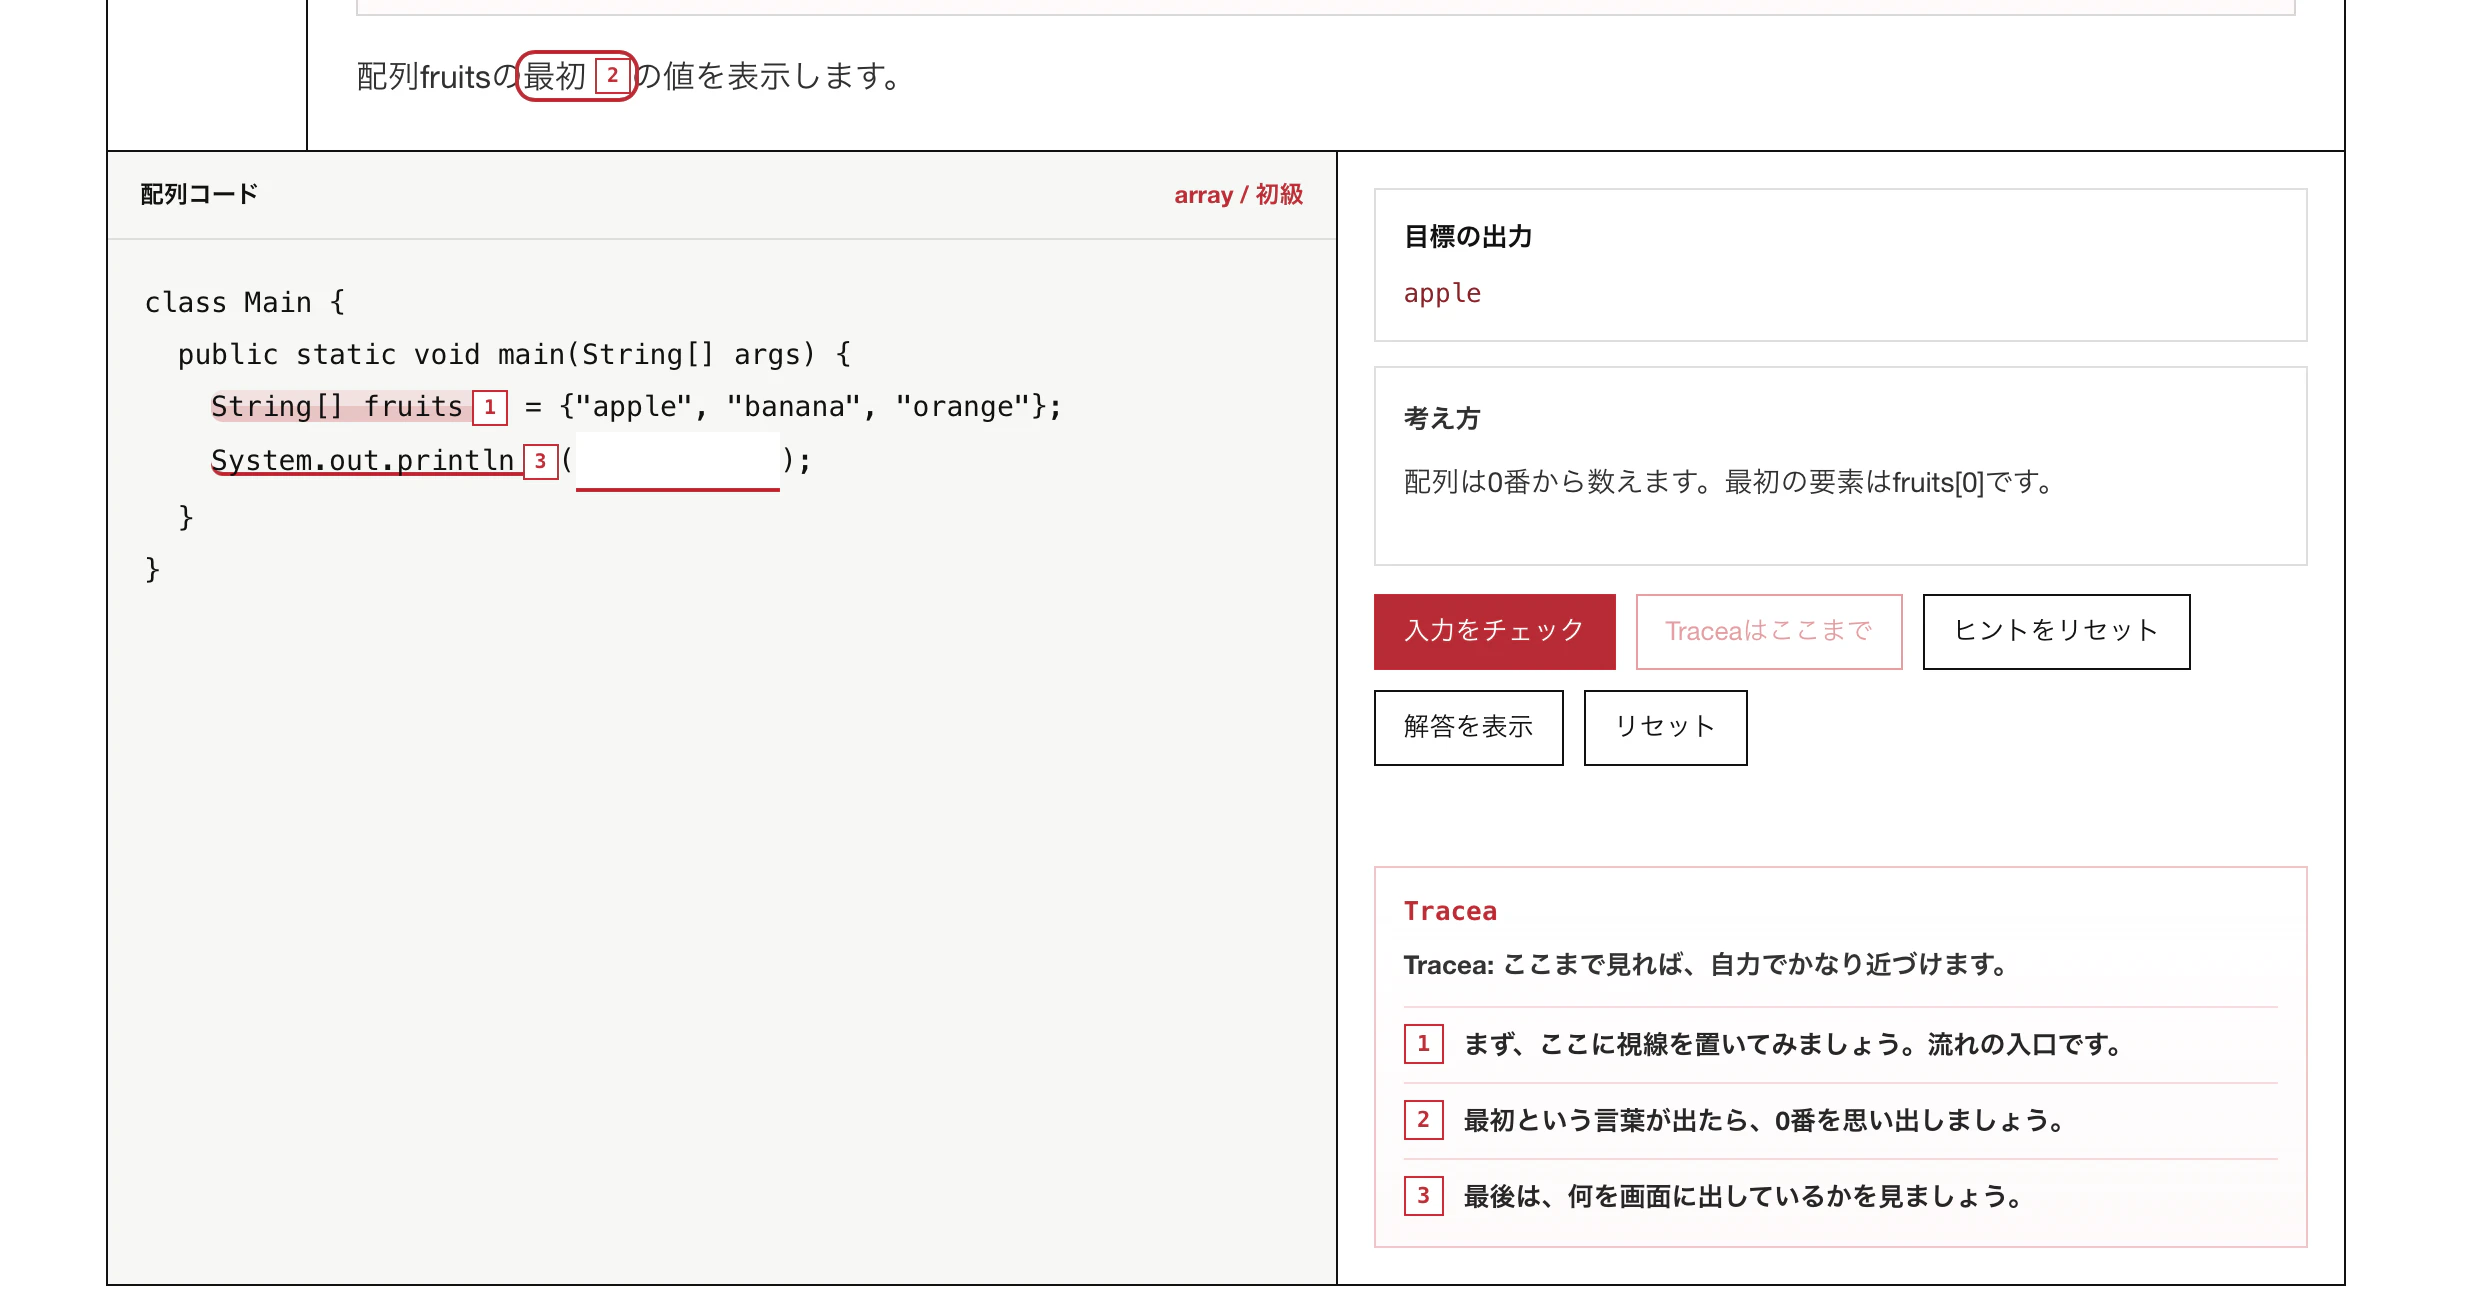This screenshot has height=1306, width=2488.
Task: Click the 考え方 heading
Action: pos(1442,418)
